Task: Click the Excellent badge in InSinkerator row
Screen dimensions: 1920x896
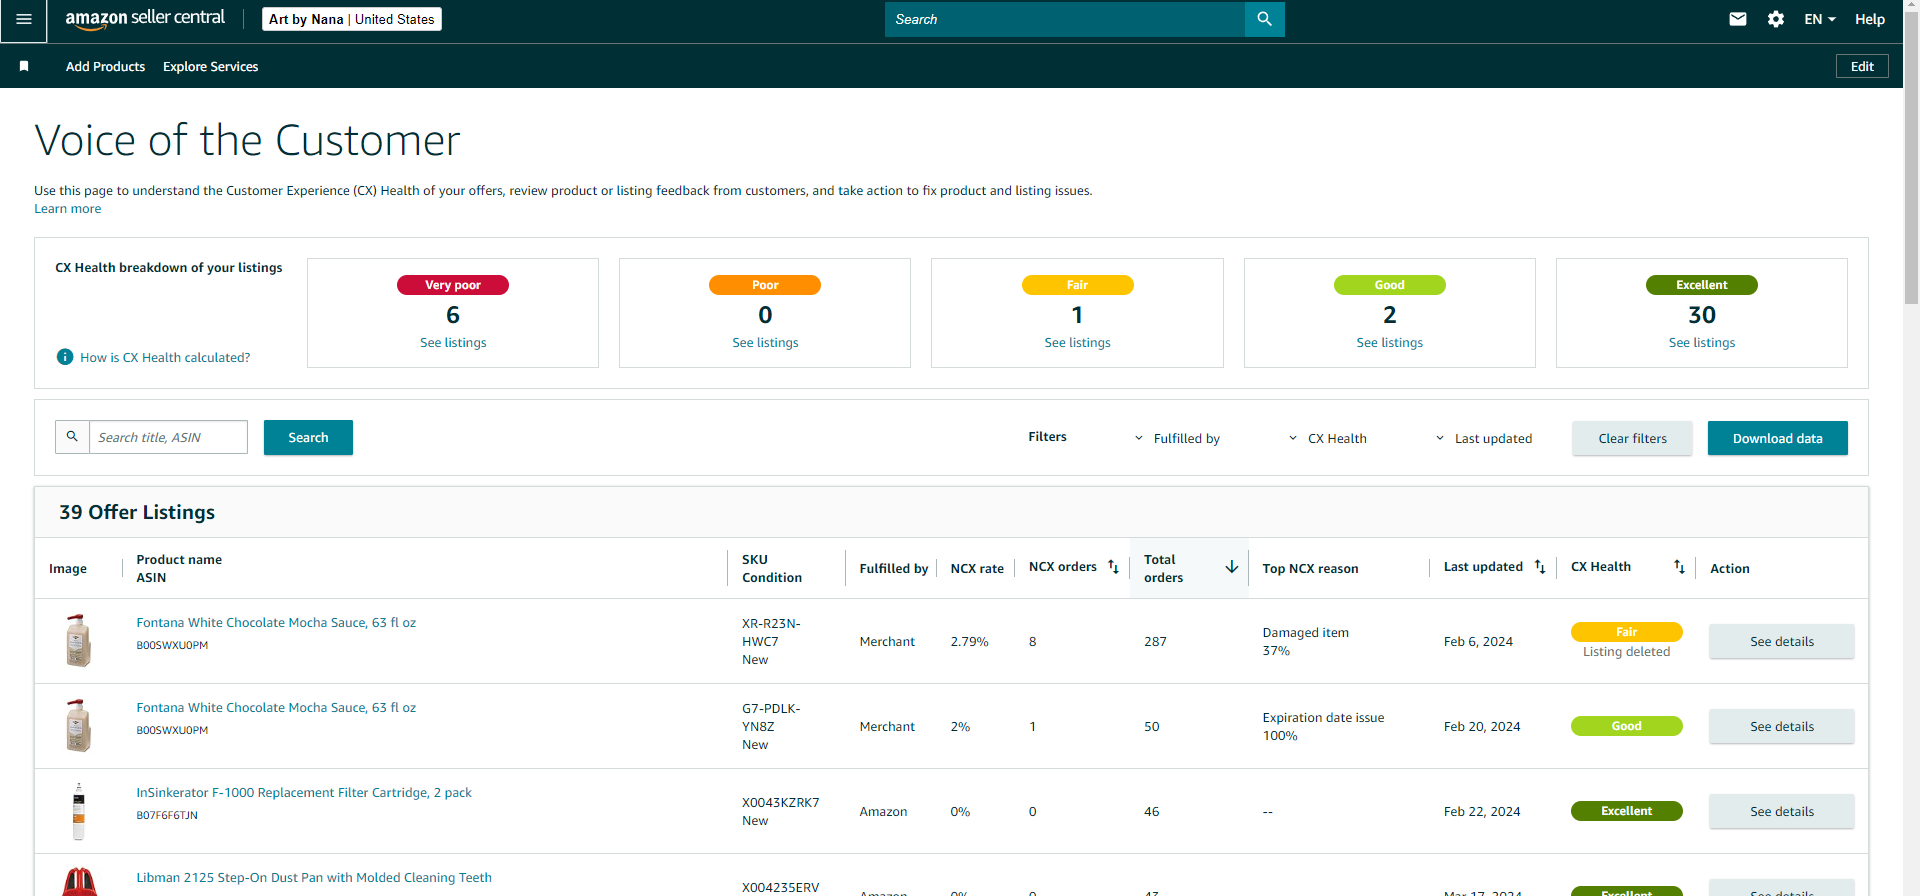Action: [1626, 811]
